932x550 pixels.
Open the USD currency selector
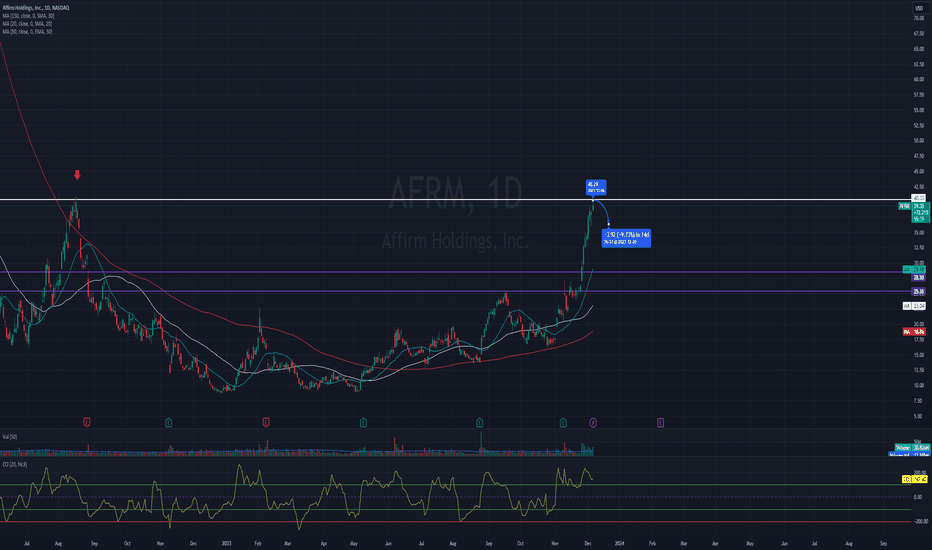[919, 8]
